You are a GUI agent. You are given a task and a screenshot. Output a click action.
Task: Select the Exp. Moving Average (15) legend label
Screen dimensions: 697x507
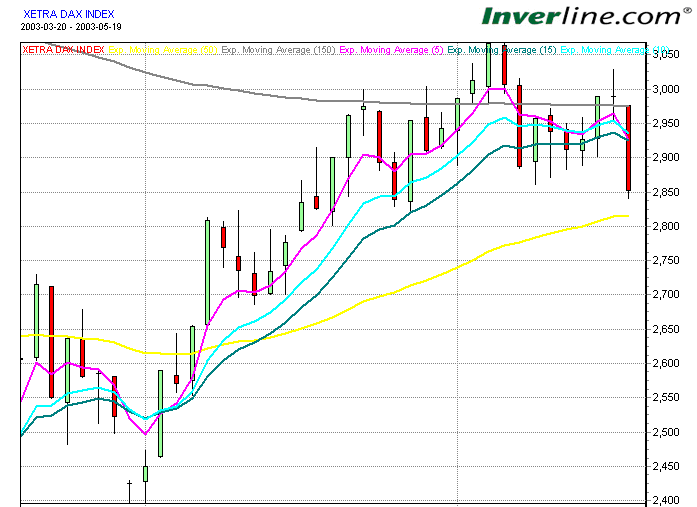click(x=502, y=50)
